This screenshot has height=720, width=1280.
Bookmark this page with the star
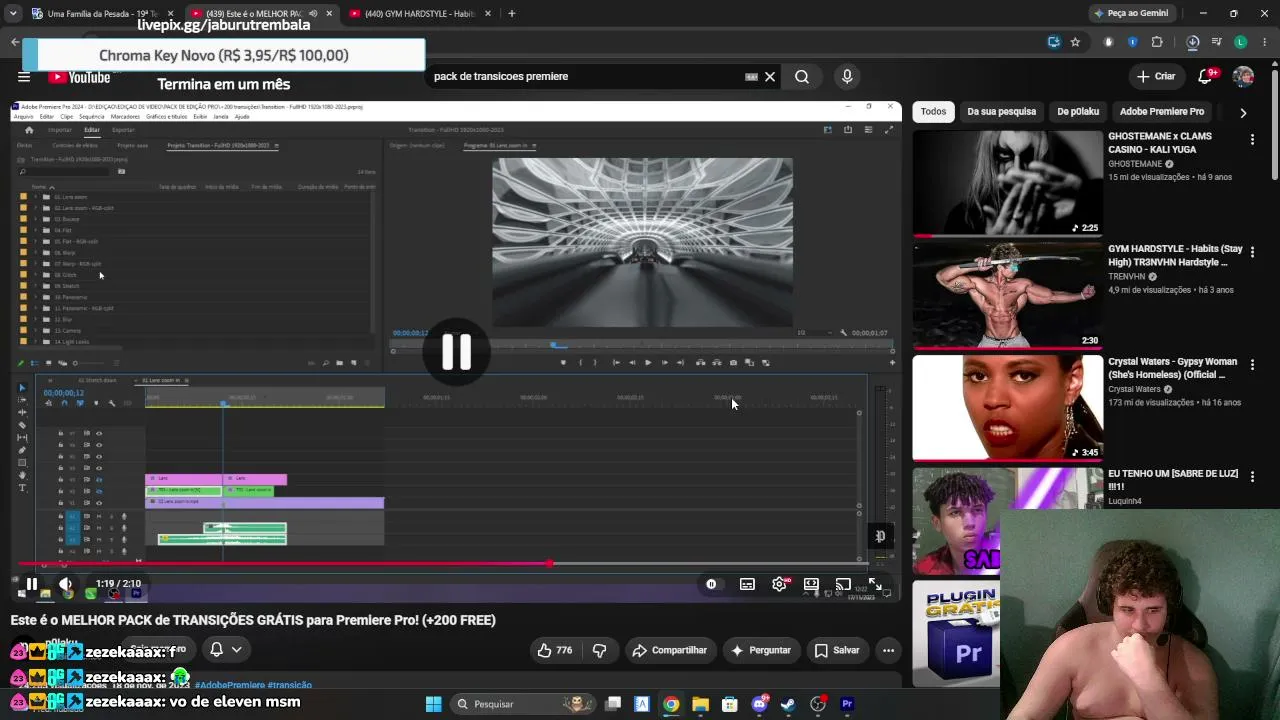coord(1075,42)
